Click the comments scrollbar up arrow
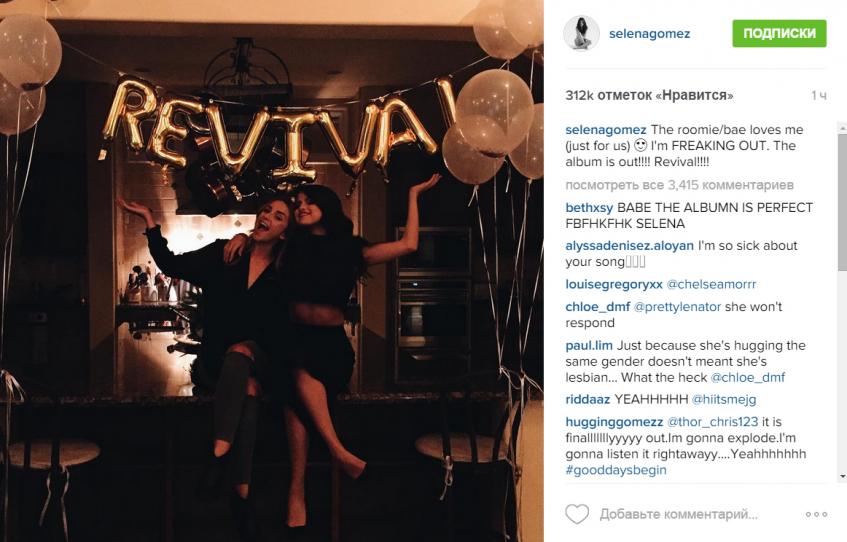 click(x=842, y=128)
